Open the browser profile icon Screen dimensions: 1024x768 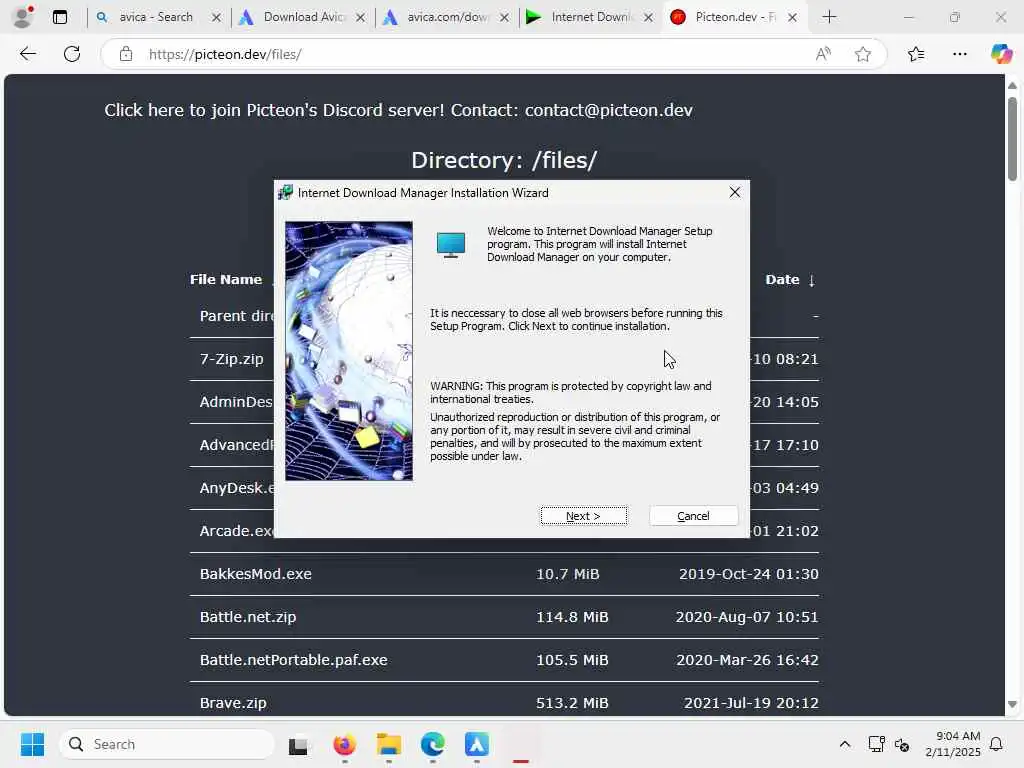coord(23,17)
